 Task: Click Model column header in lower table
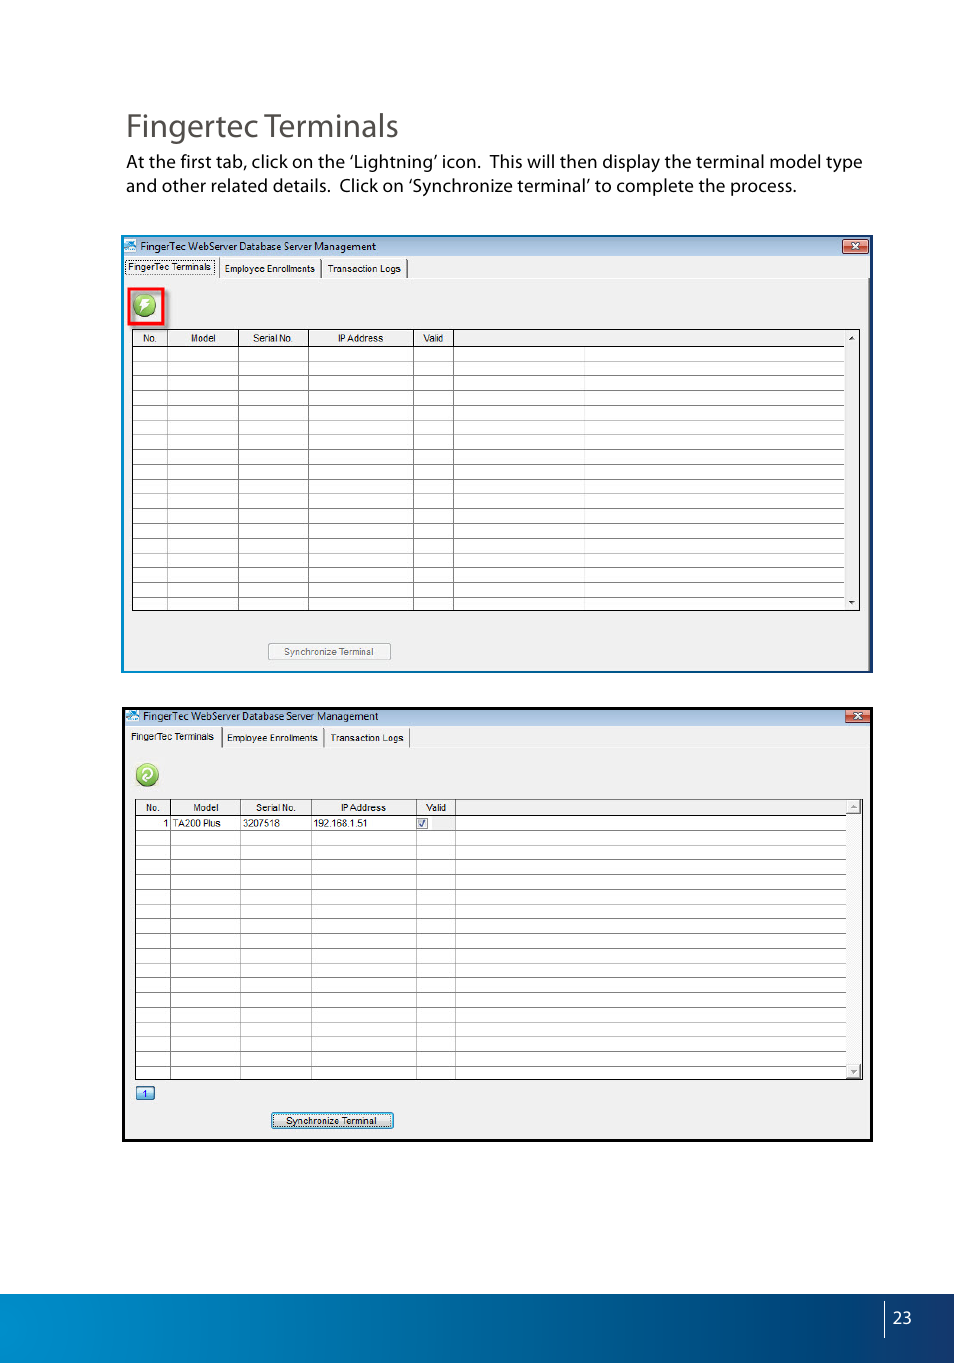click(x=206, y=808)
